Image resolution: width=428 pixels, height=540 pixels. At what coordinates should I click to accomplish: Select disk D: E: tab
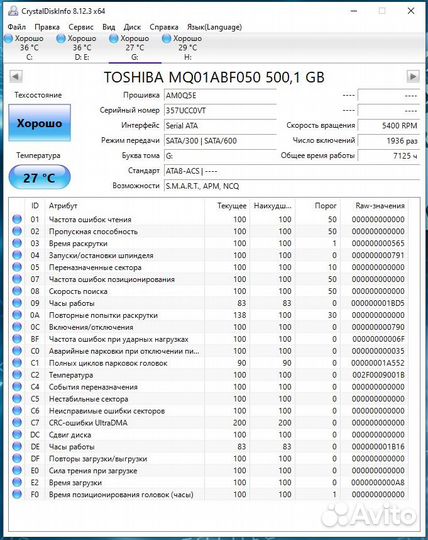tap(82, 48)
